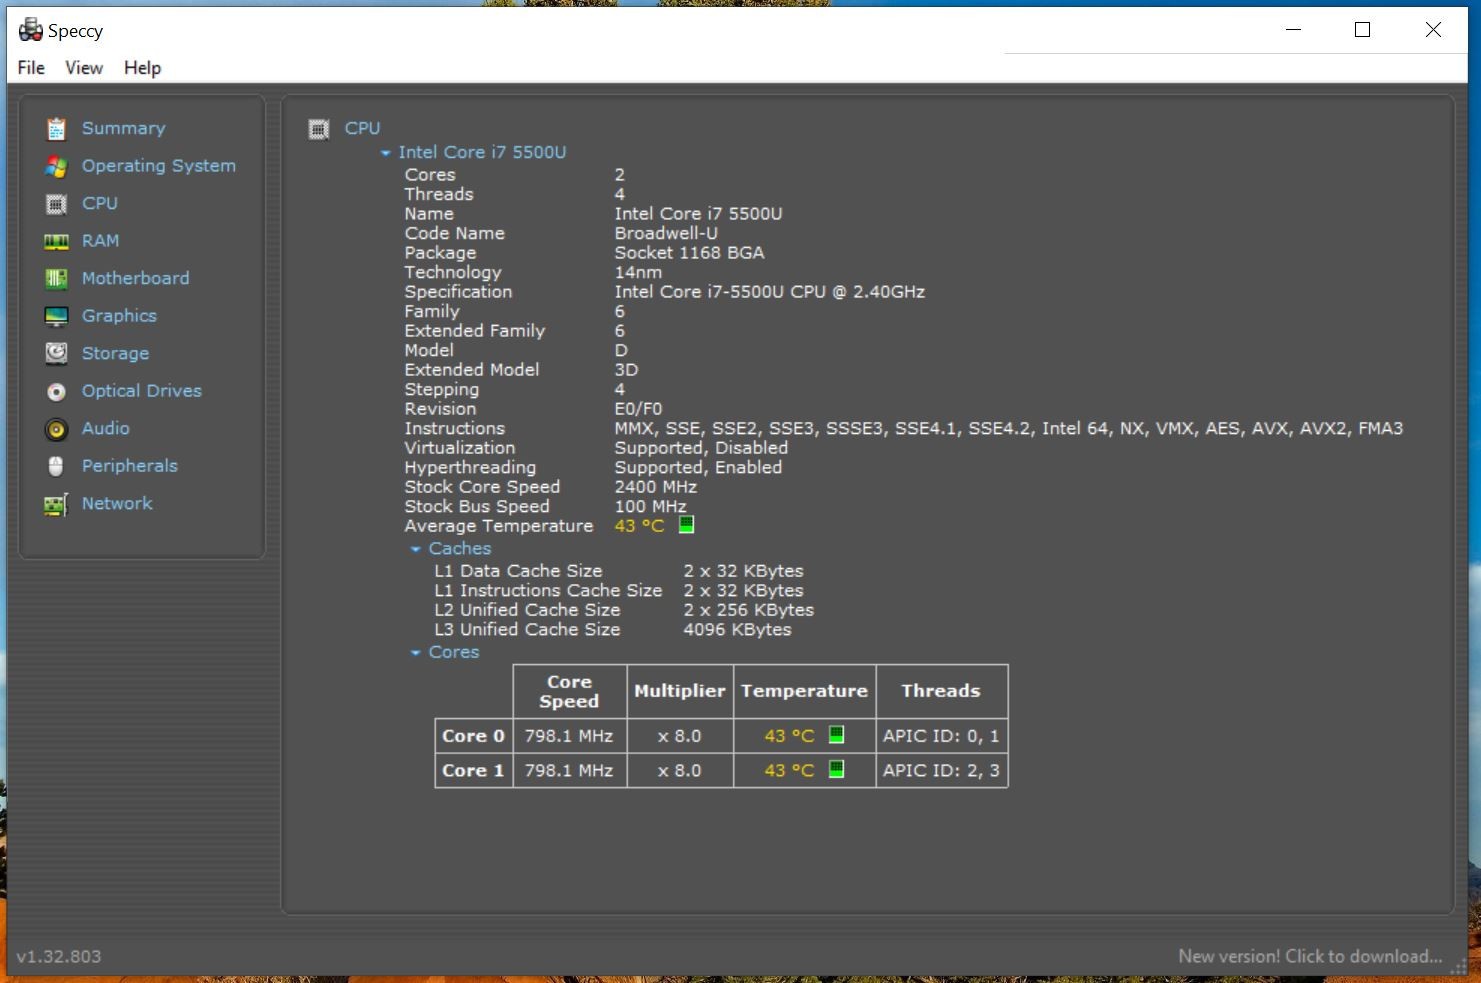The image size is (1481, 983).
Task: Click the Average Temperature green indicator
Action: [x=686, y=524]
